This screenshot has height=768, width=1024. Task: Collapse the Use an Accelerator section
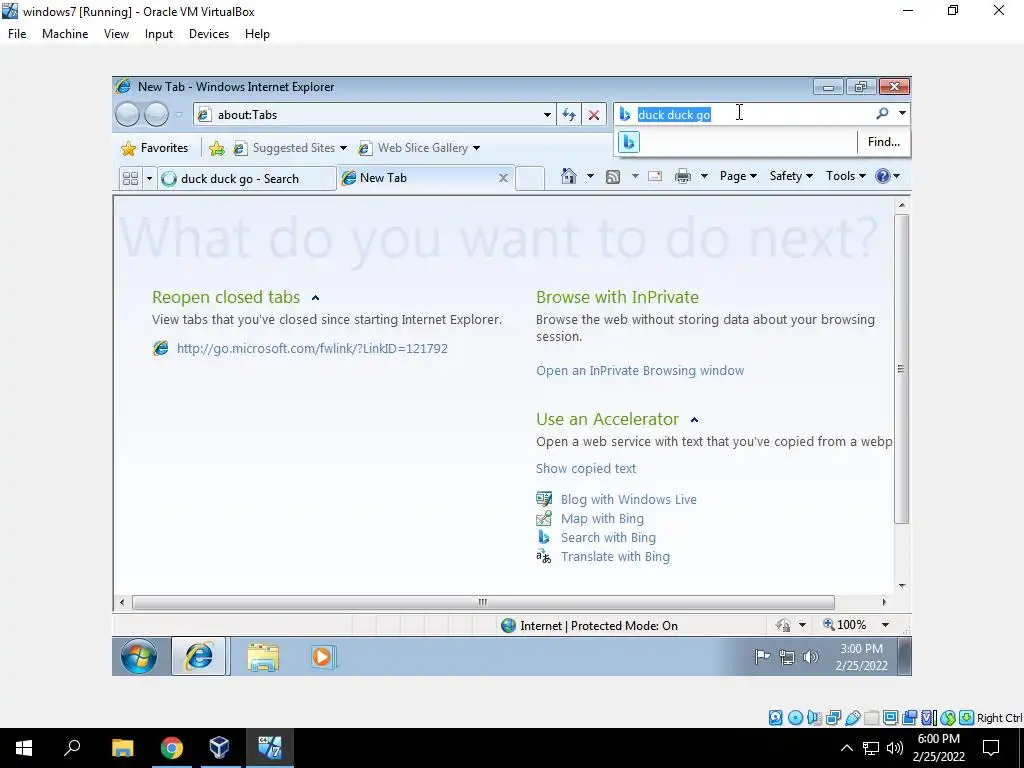(x=694, y=420)
